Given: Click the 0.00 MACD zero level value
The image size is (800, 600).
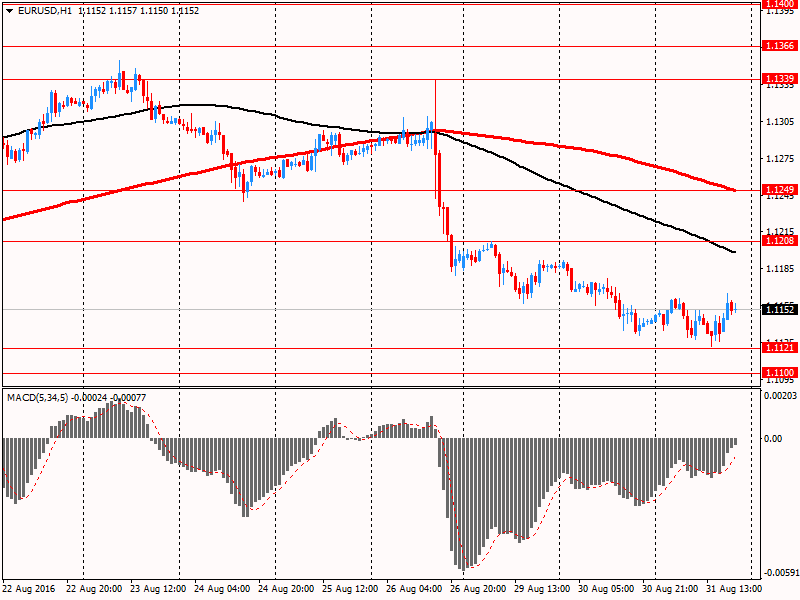Looking at the screenshot, I should click(773, 439).
